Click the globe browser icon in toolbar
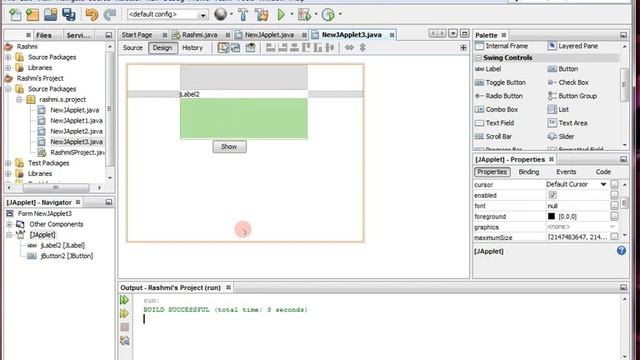The width and height of the screenshot is (640, 360). click(220, 15)
